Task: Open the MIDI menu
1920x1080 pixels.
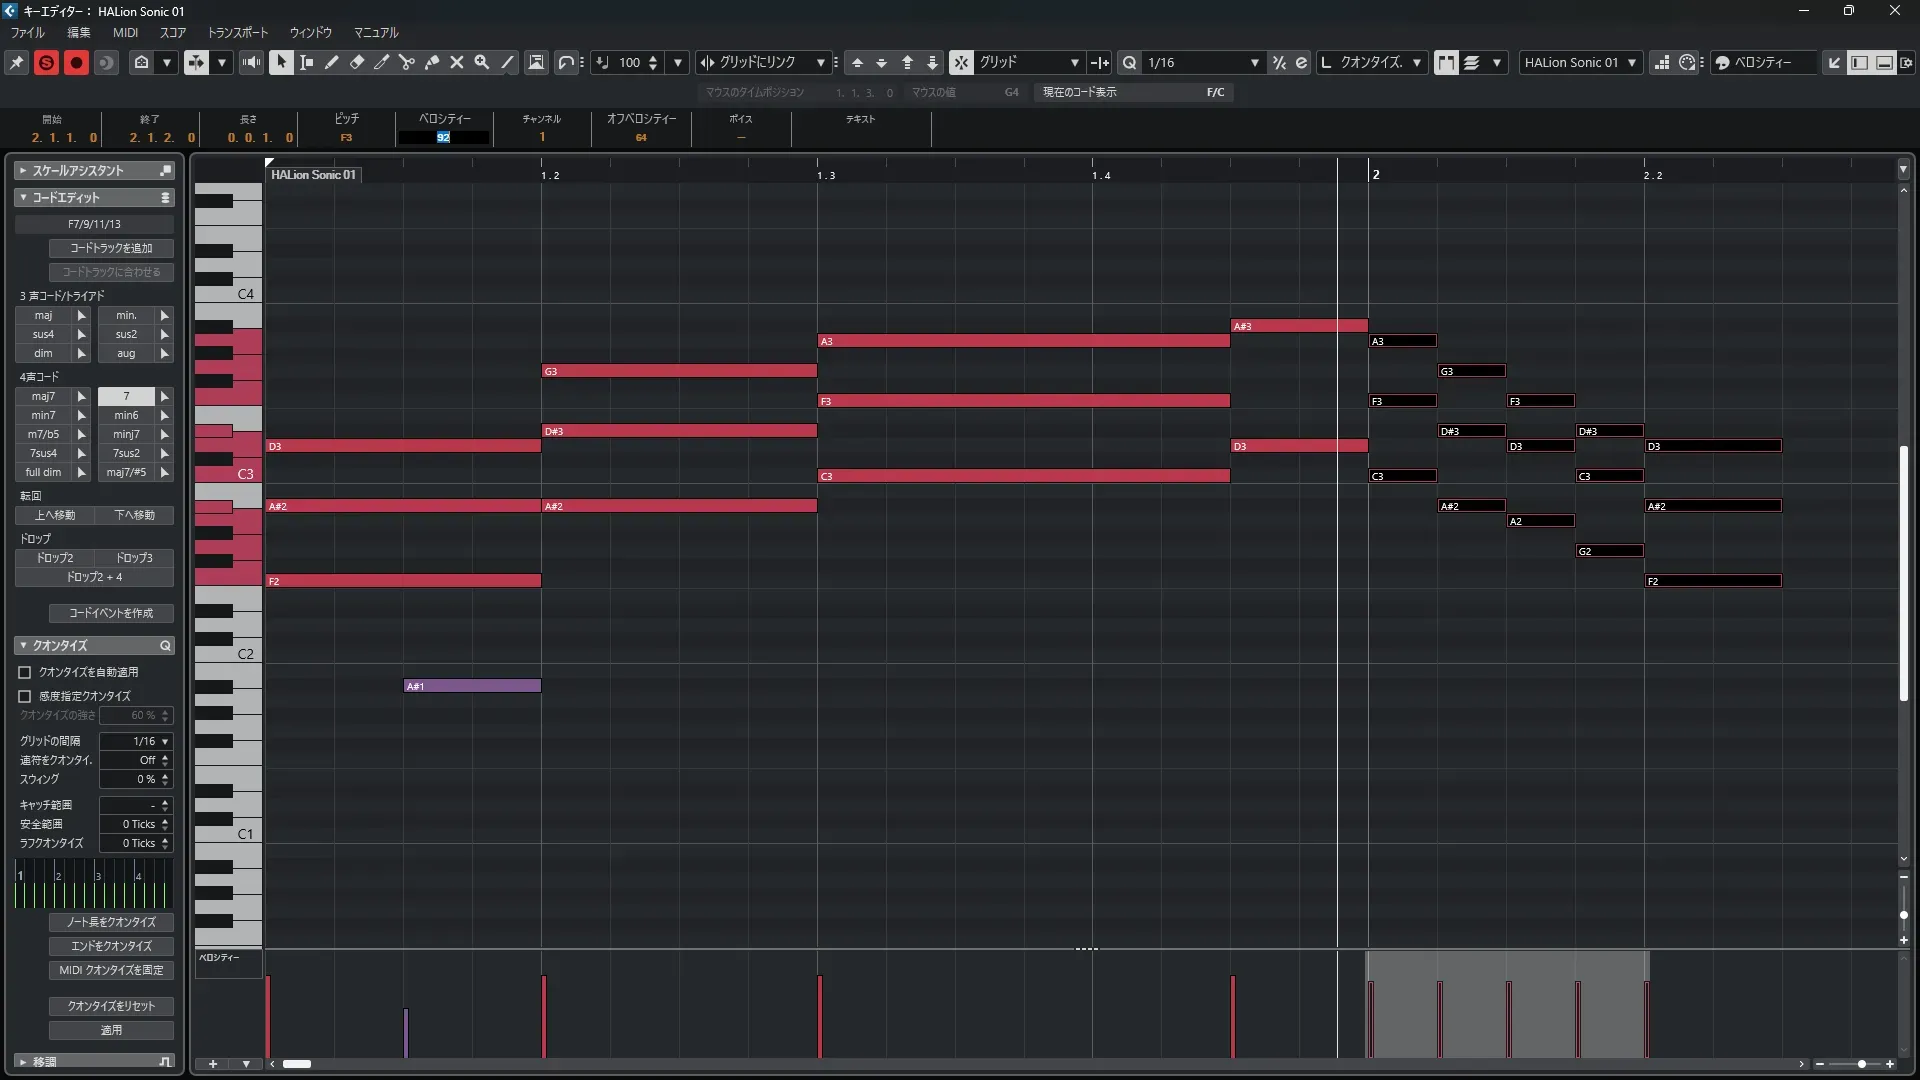Action: tap(125, 32)
